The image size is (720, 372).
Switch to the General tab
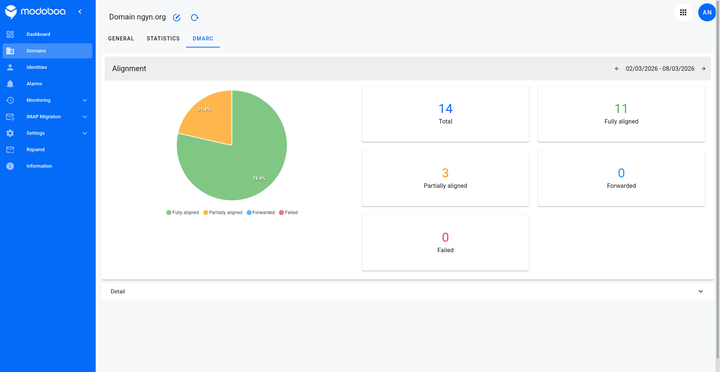tap(121, 39)
